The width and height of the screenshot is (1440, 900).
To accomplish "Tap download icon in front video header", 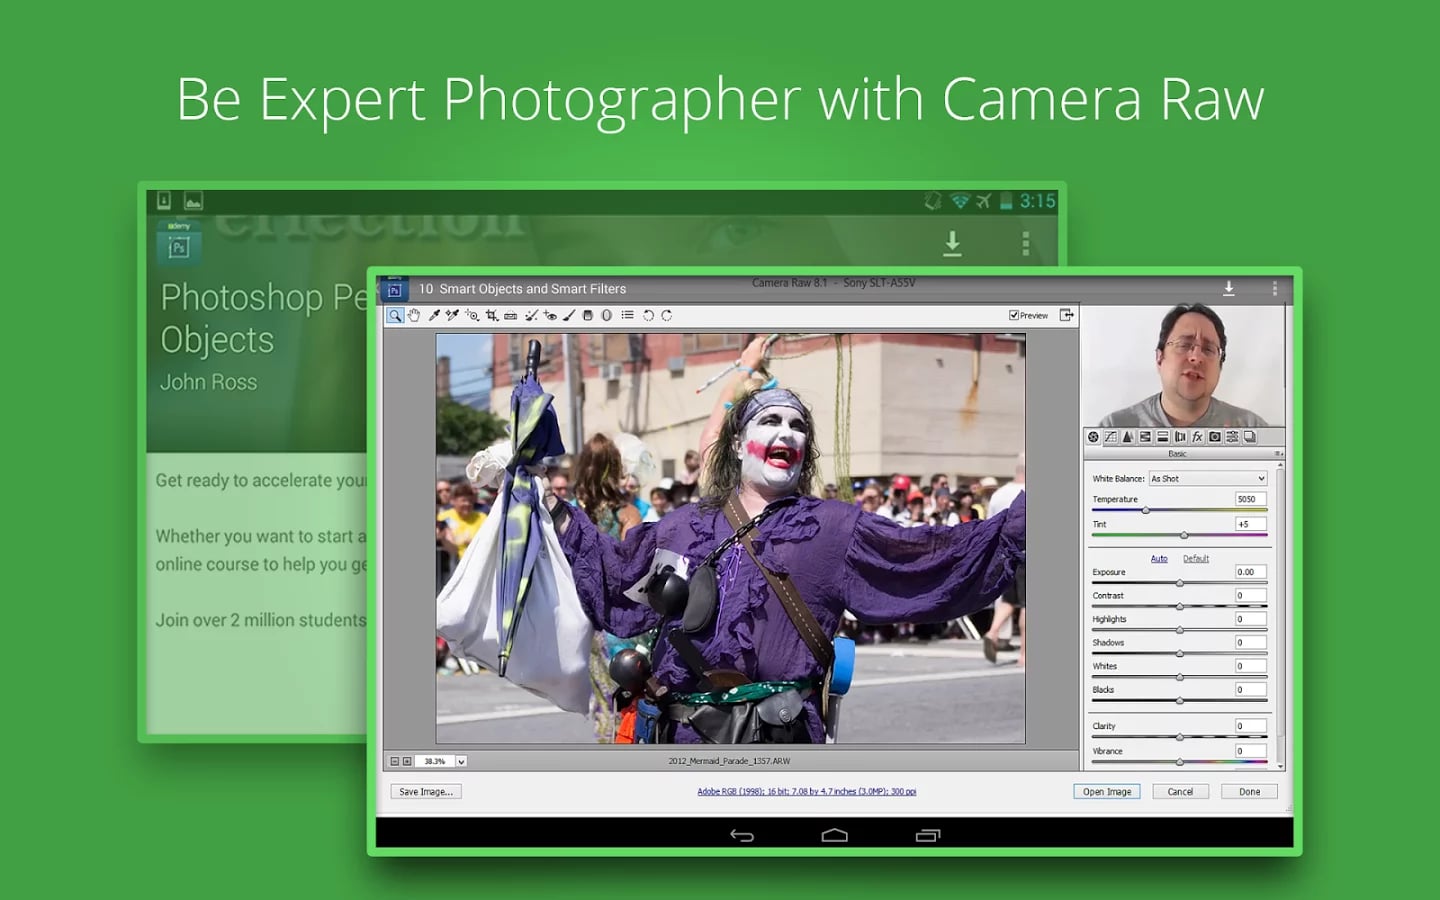I will pos(1229,288).
